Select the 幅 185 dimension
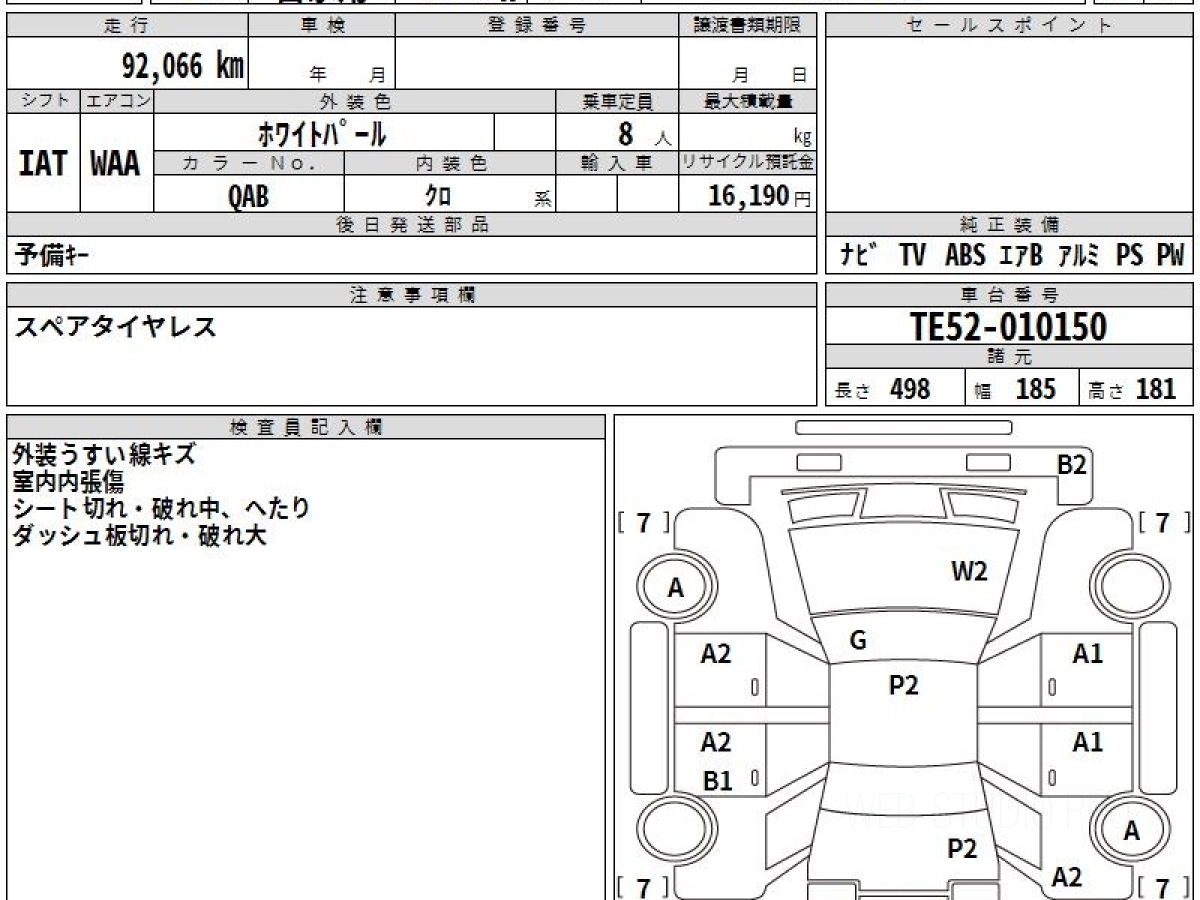 click(x=1016, y=389)
